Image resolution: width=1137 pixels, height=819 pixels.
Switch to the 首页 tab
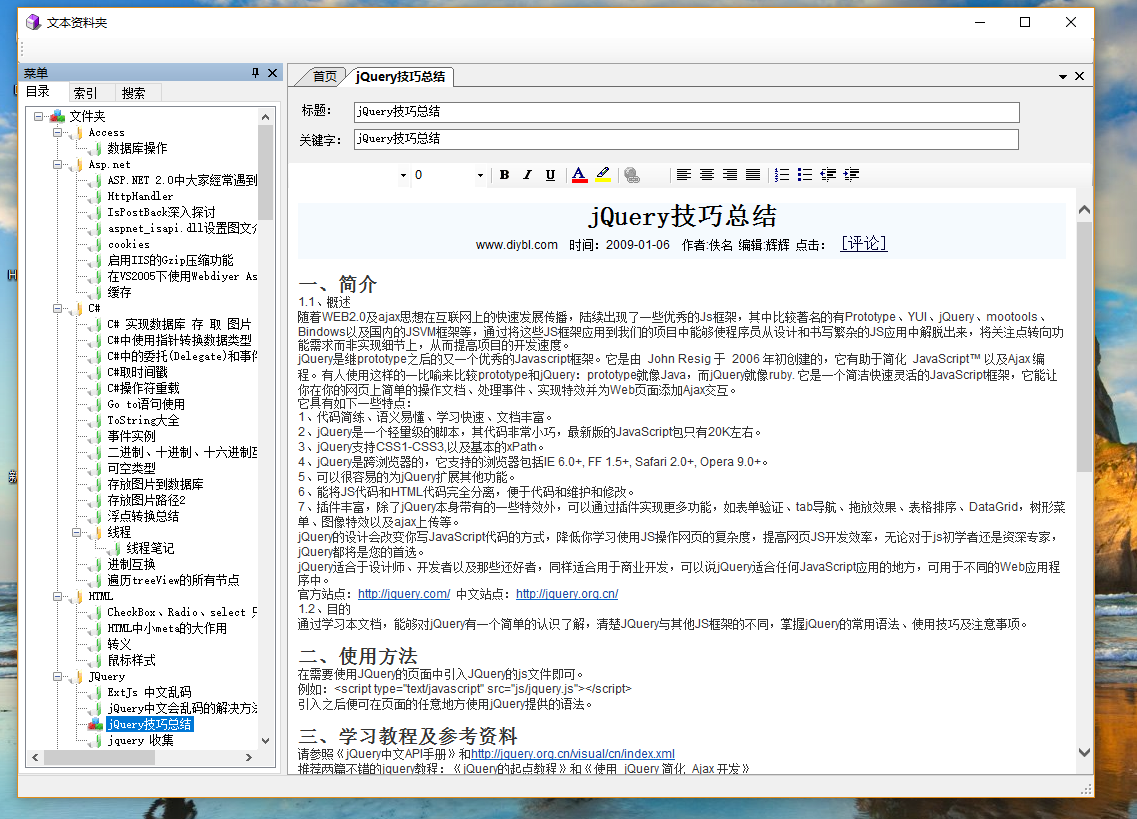coord(324,76)
